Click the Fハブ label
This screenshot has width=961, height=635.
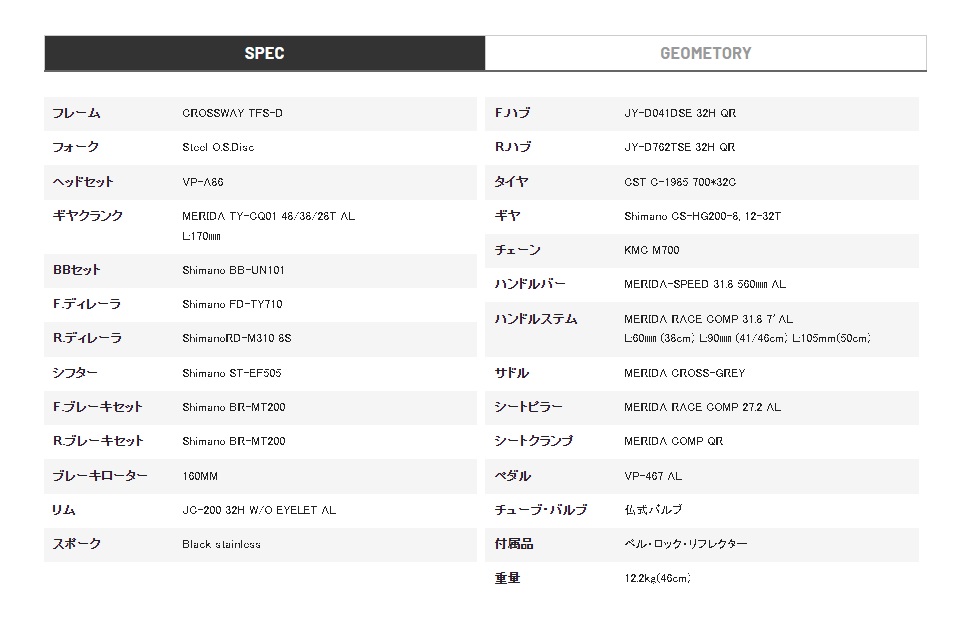(512, 113)
